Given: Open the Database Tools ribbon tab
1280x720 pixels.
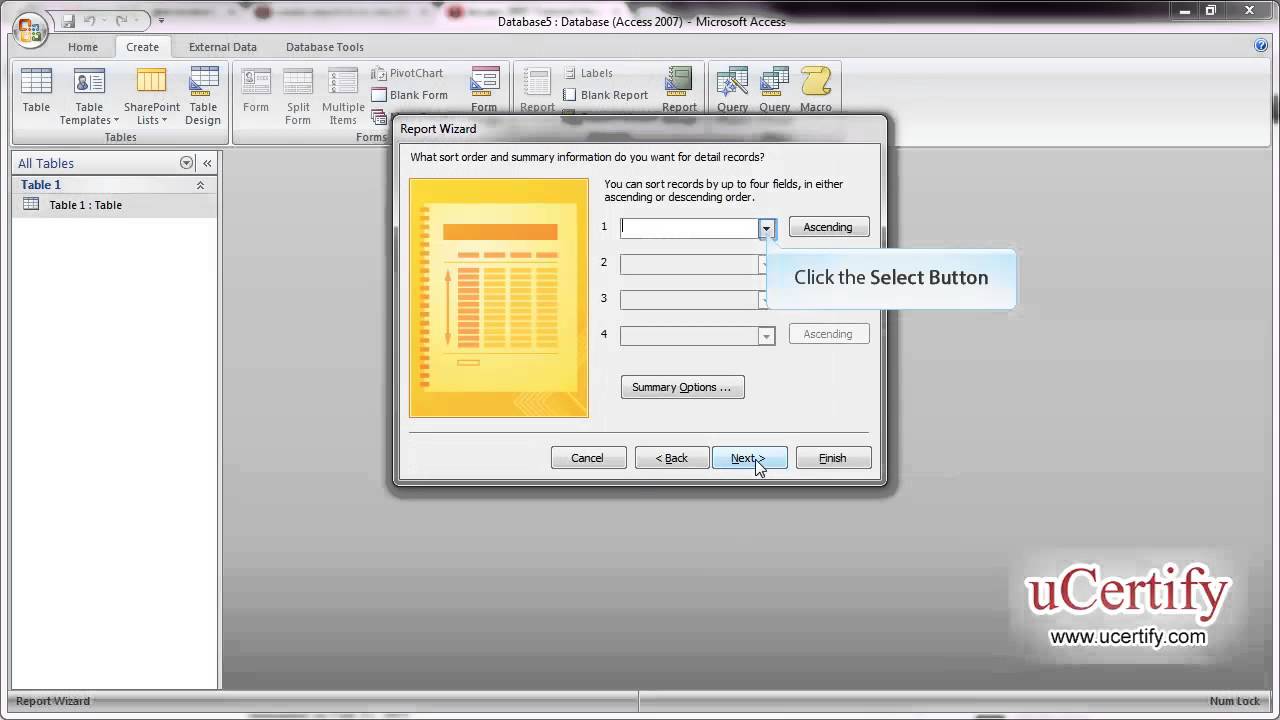Looking at the screenshot, I should pyautogui.click(x=325, y=47).
